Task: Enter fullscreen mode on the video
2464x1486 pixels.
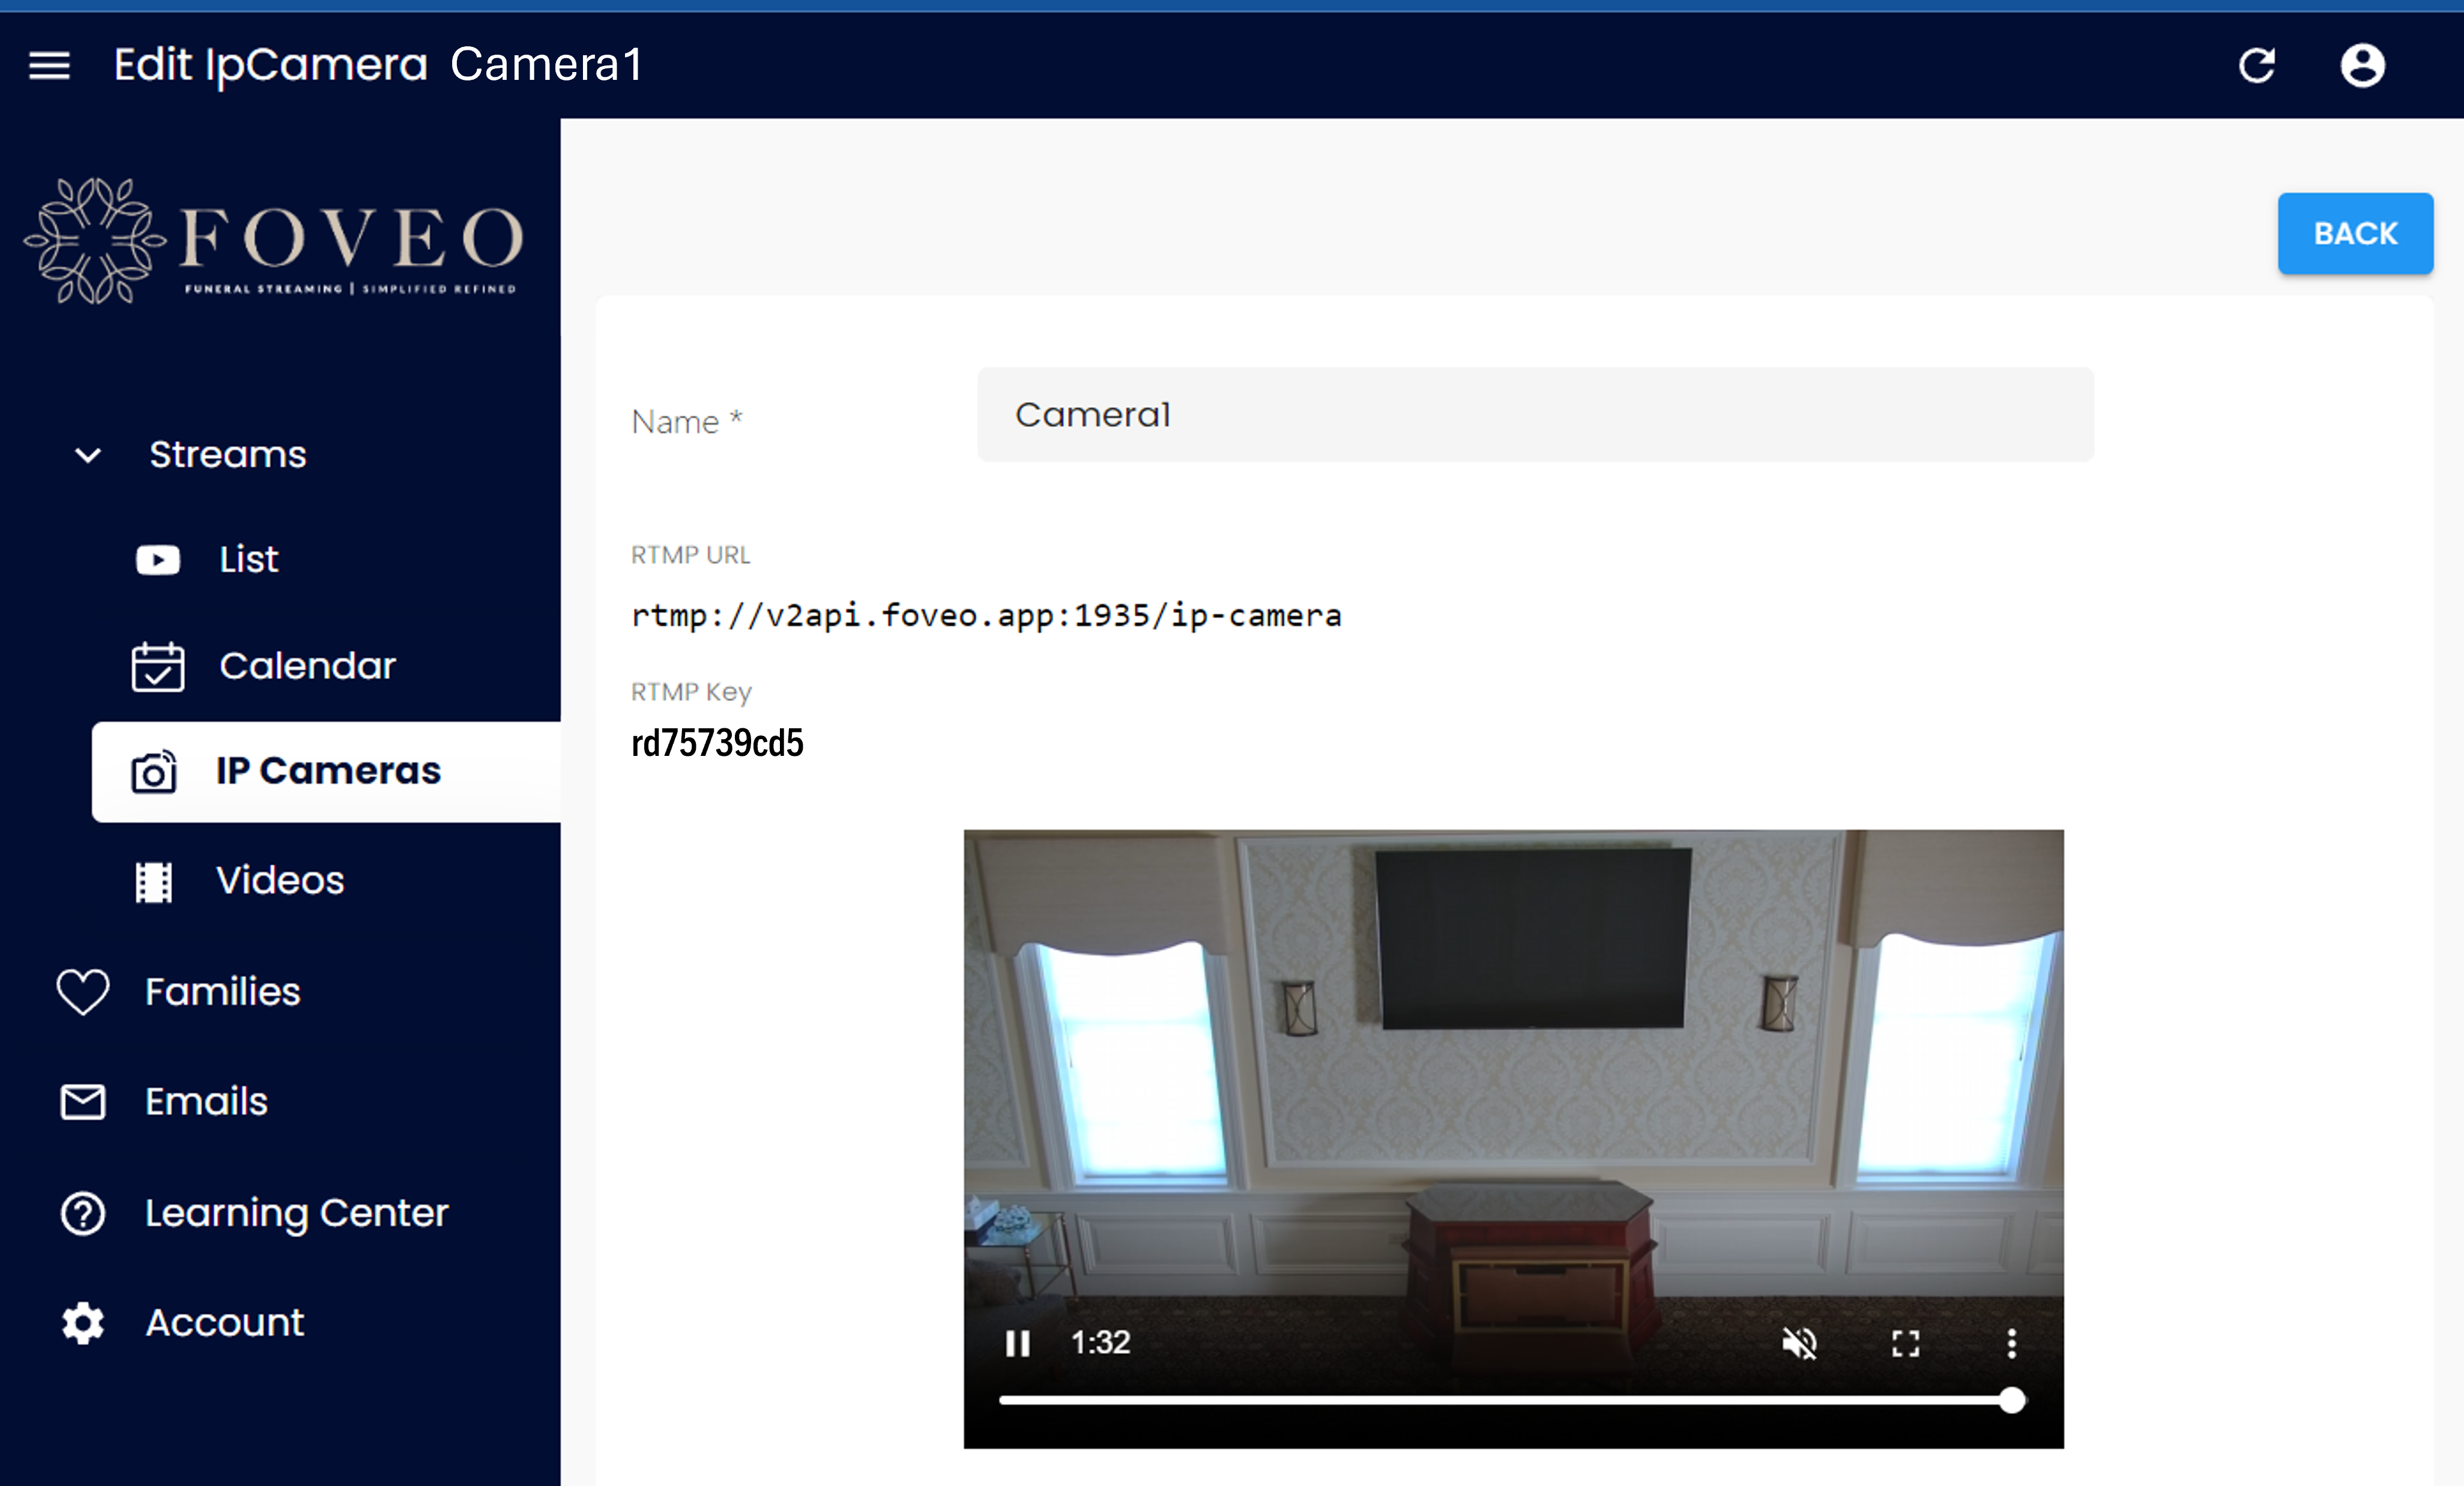Action: pyautogui.click(x=1905, y=1343)
